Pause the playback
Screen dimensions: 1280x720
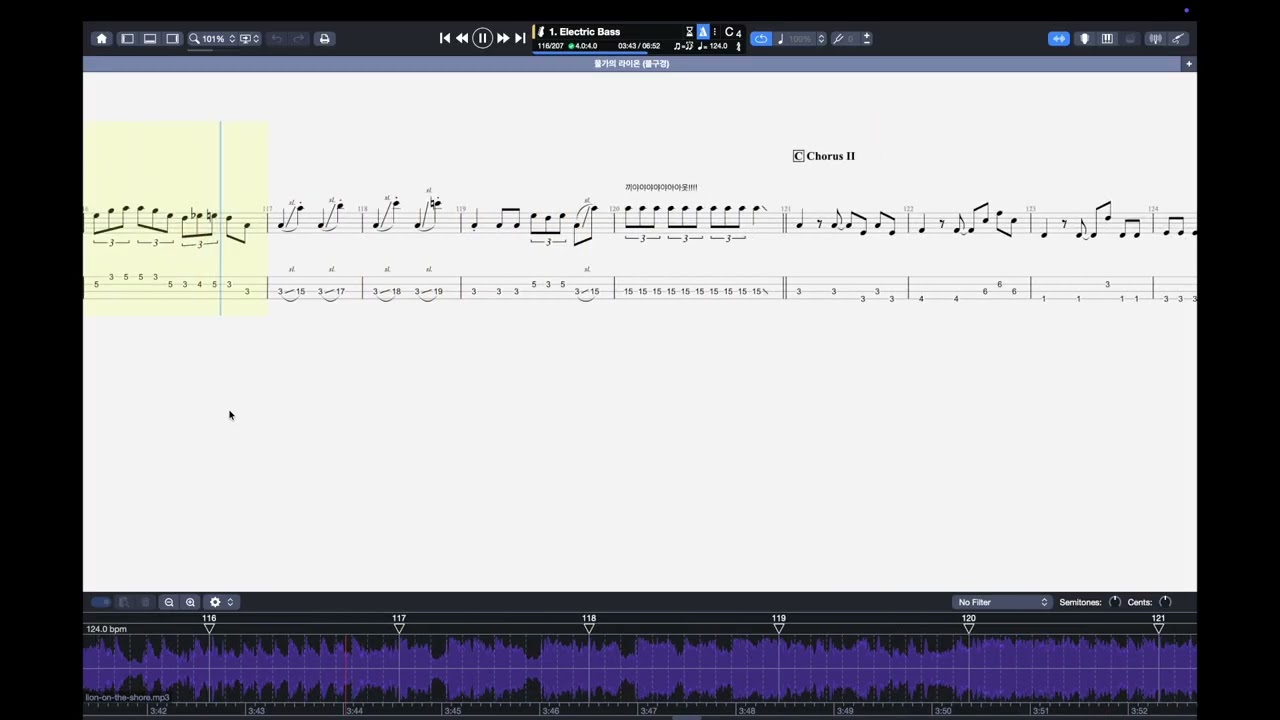pyautogui.click(x=482, y=38)
